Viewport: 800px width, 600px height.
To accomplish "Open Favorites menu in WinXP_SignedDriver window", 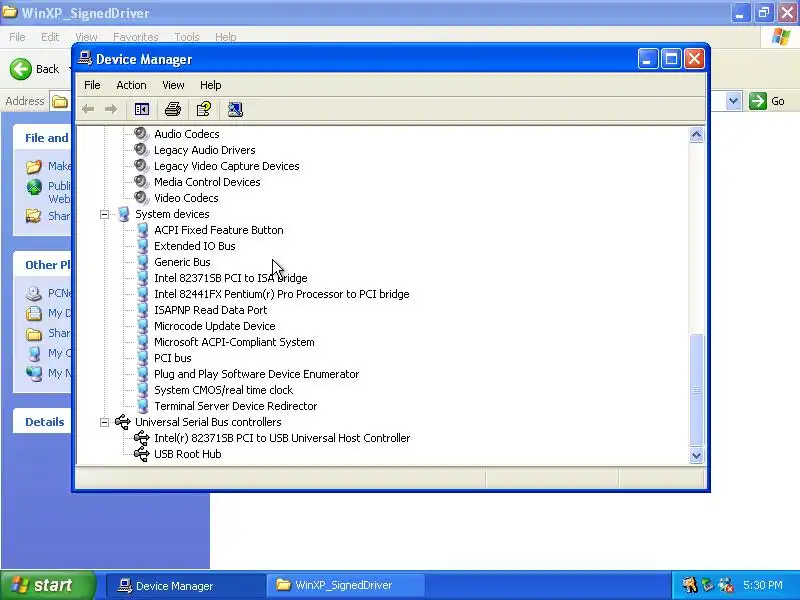I will [135, 37].
